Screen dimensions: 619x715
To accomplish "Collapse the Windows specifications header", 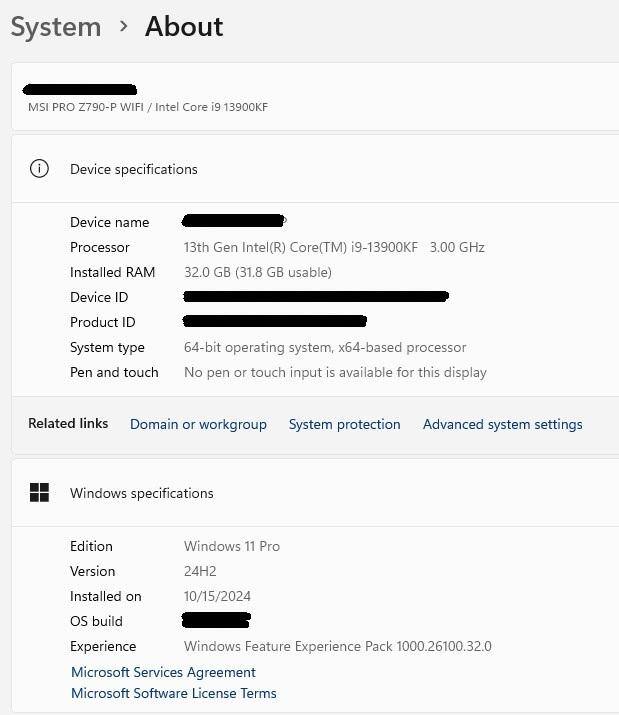I will pos(142,493).
